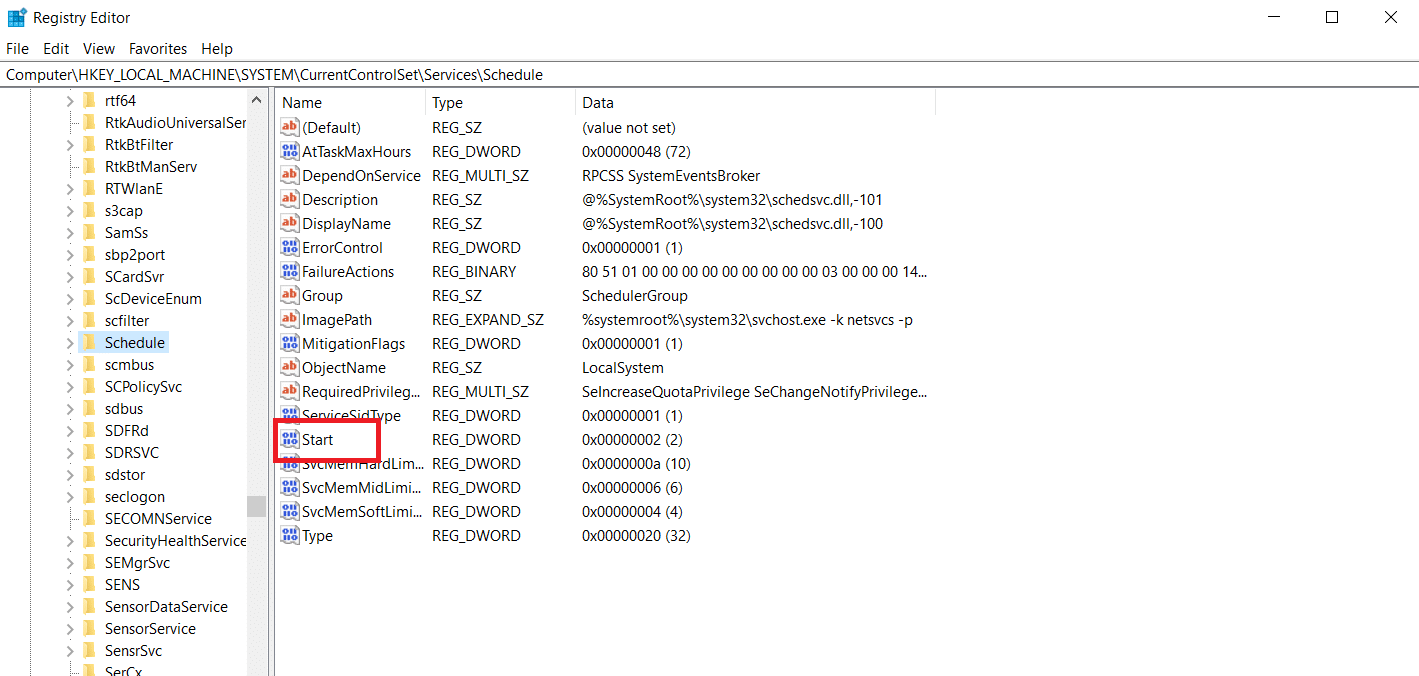Viewport: 1419px width, 676px height.
Task: Click the FailureActions binary value icon
Action: [x=290, y=272]
